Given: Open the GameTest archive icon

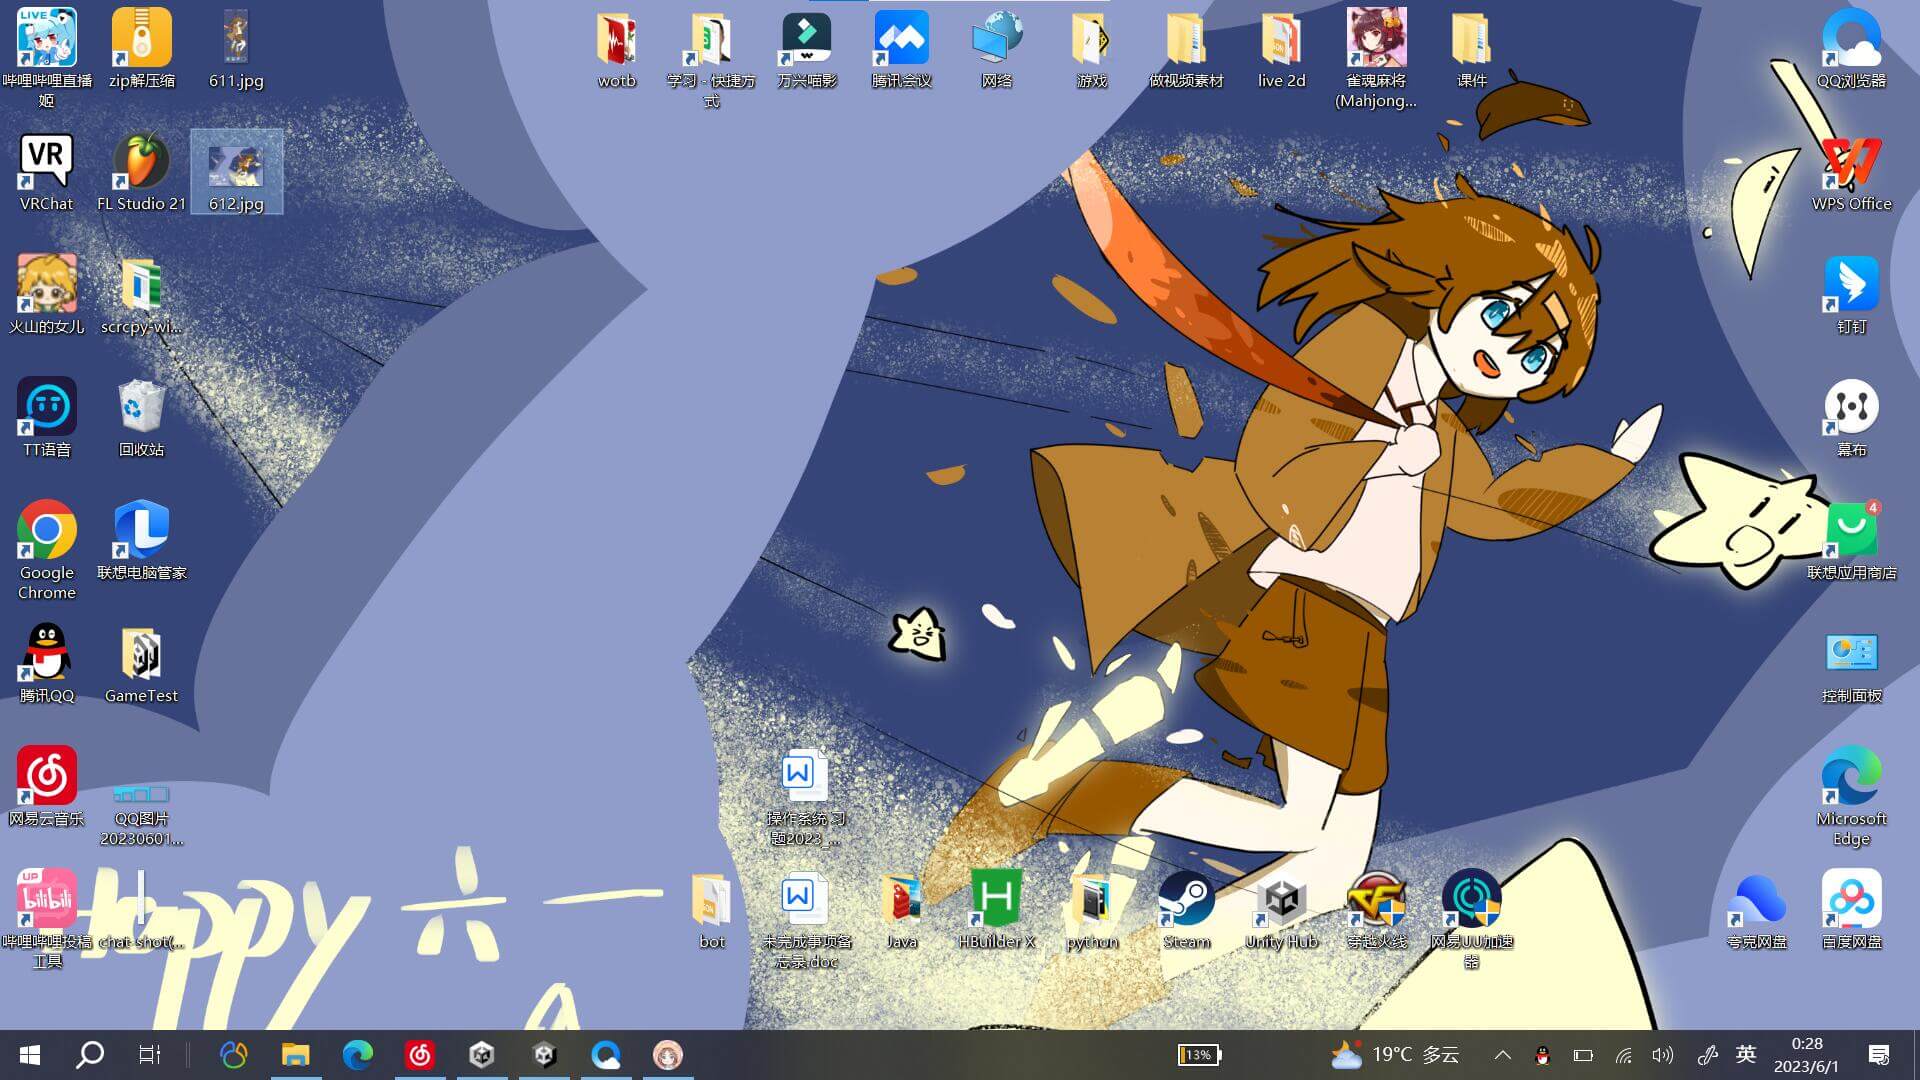Looking at the screenshot, I should [141, 664].
